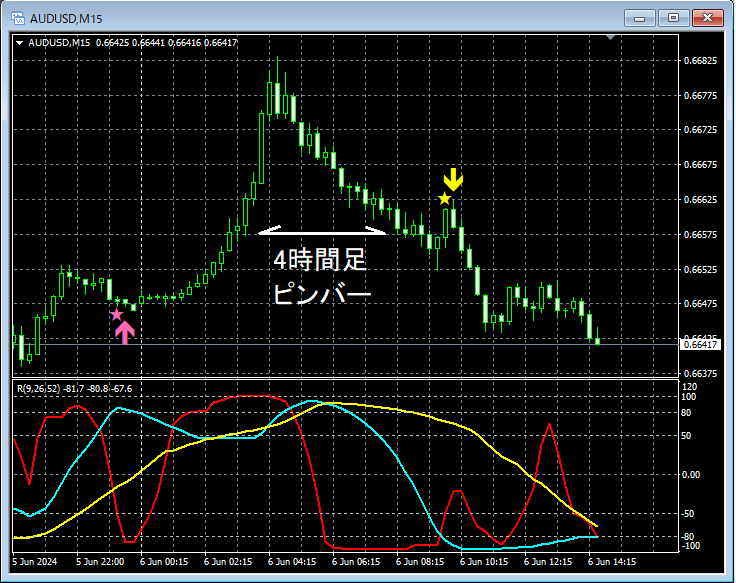Click the AUDUSD,M15 window title text
Screen dimensions: 736x583
[x=66, y=19]
